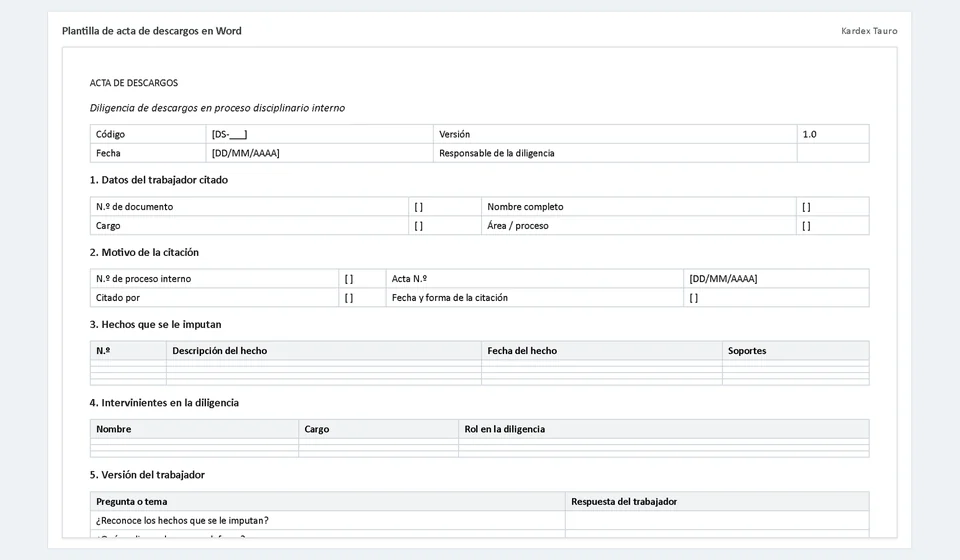Click the bracket field next to 'Citado por'
The image size is (960, 560).
[362, 297]
